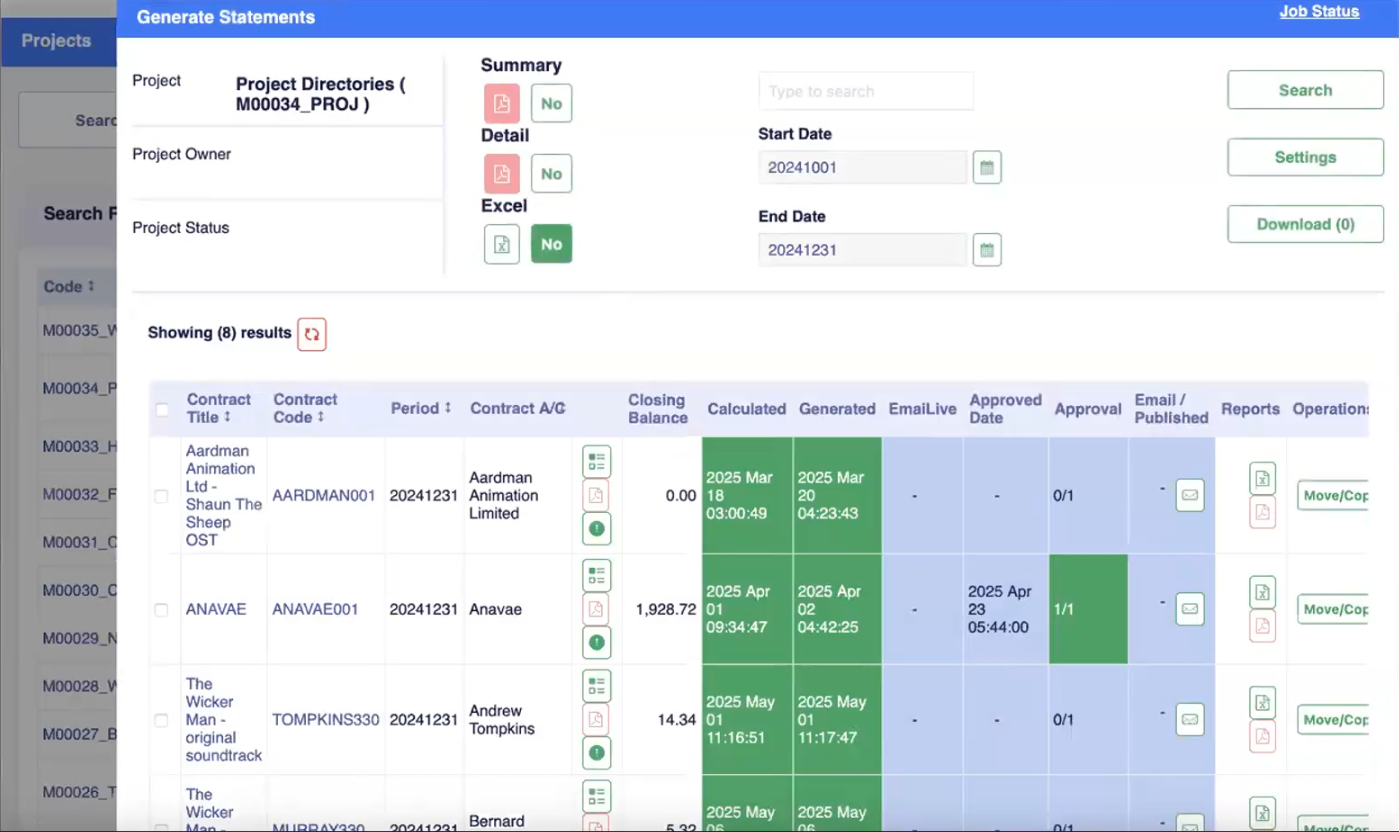Open the Excel report icon for ANAVAE001
Image resolution: width=1399 pixels, height=832 pixels.
click(1262, 592)
